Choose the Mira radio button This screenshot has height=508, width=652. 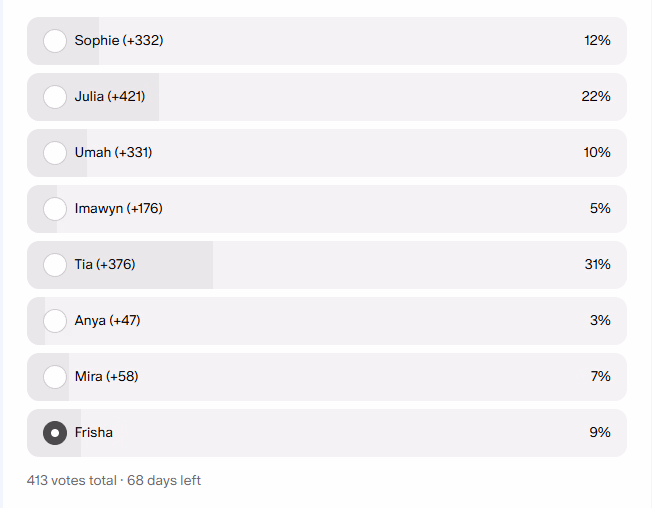pyautogui.click(x=55, y=377)
